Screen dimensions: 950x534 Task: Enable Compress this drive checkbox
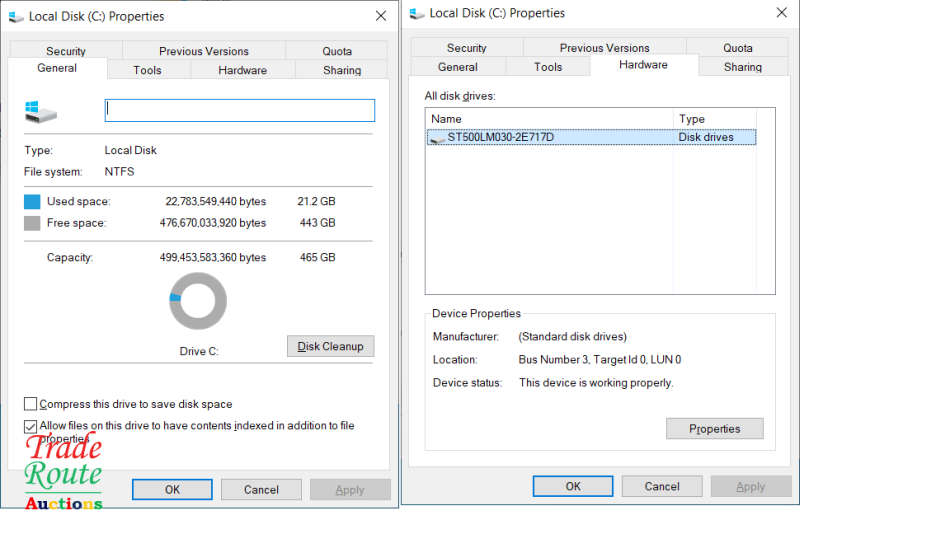tap(31, 404)
